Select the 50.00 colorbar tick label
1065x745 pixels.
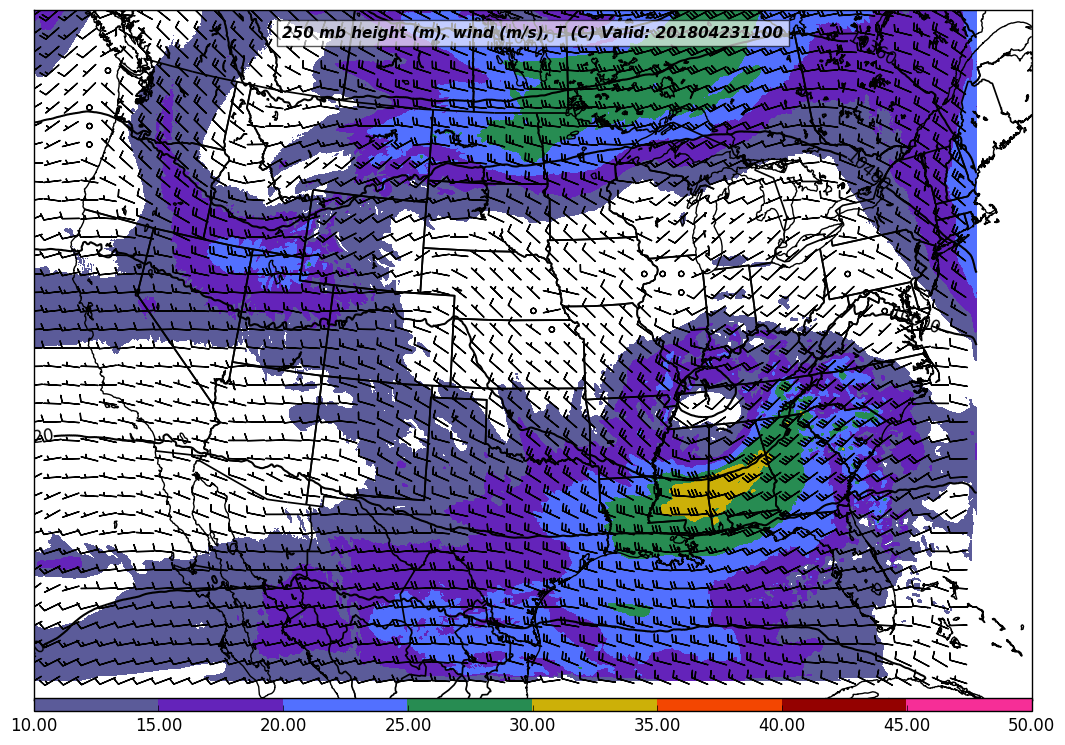[1030, 725]
